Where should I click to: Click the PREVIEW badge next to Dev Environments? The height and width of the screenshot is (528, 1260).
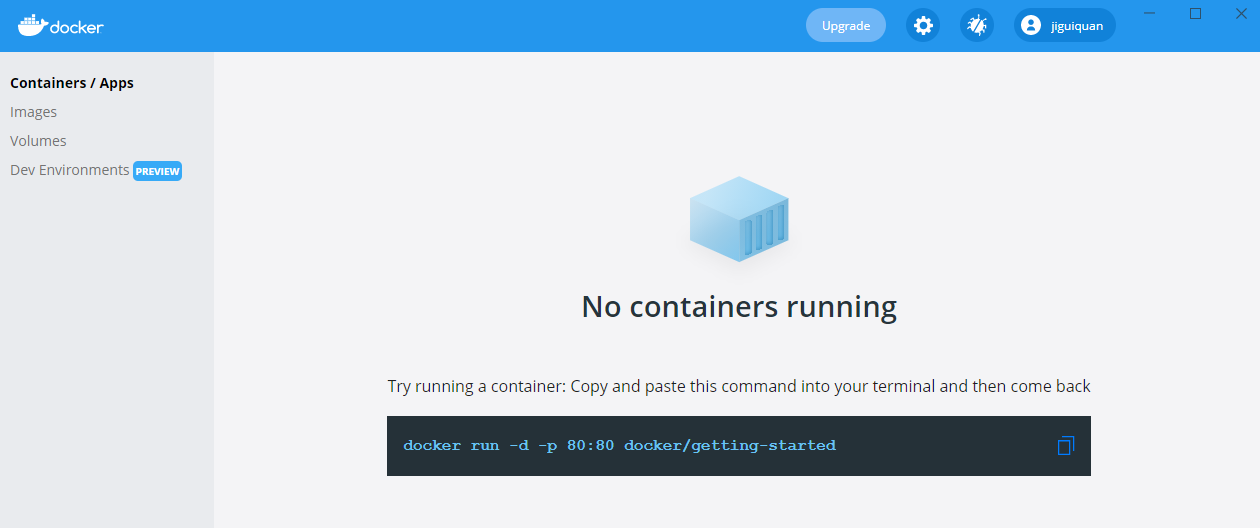tap(158, 171)
